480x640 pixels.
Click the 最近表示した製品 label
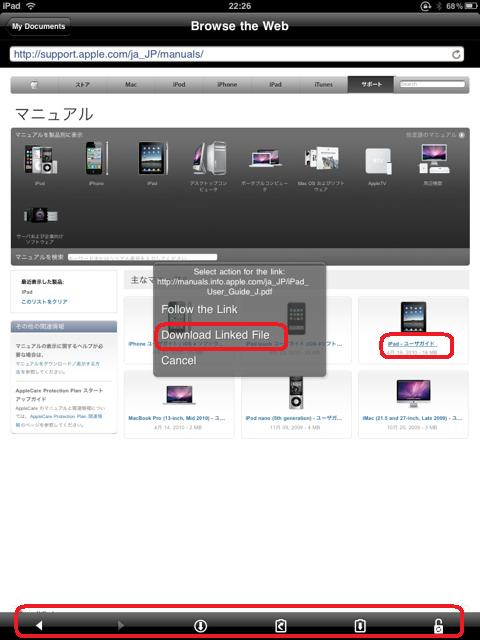[x=42, y=282]
